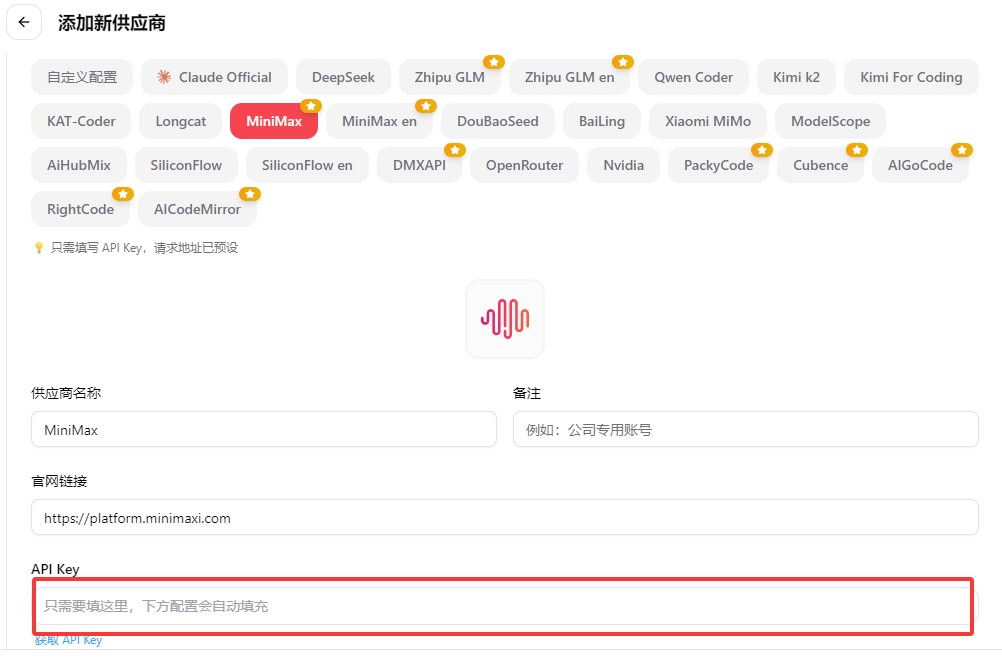Select the DouBaoSeed preset
The image size is (1002, 661).
498,121
